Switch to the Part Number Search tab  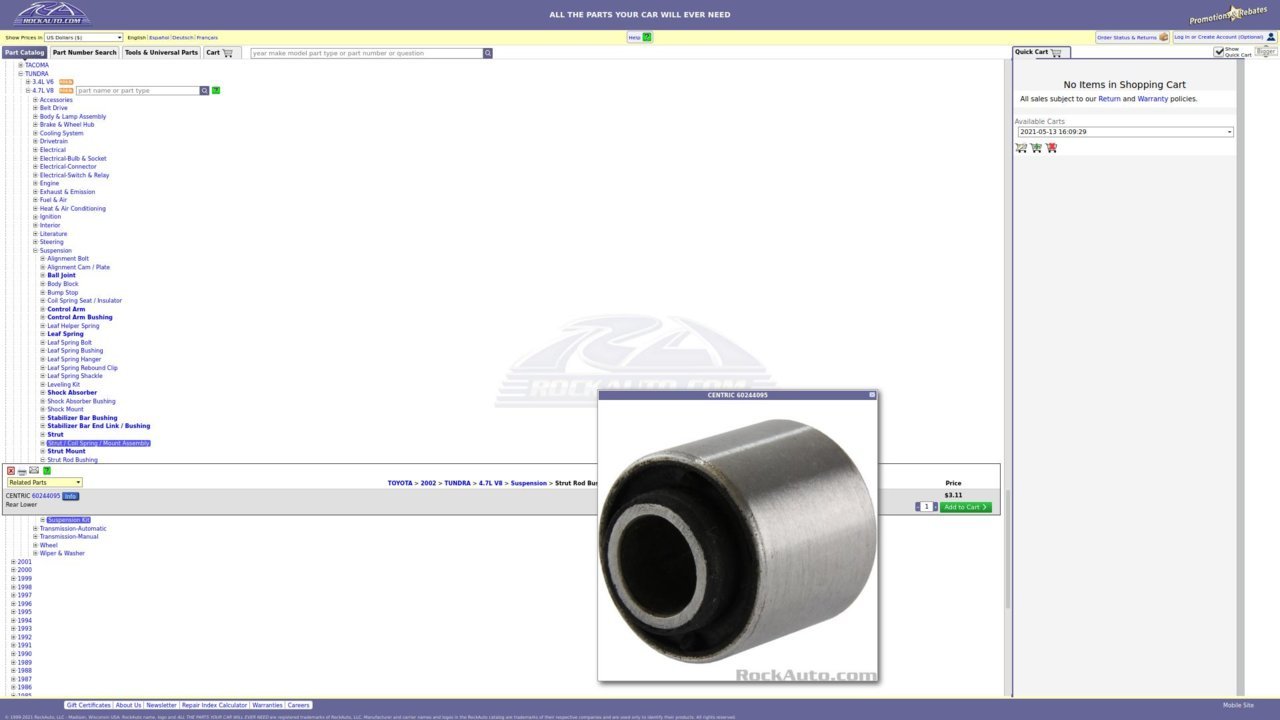[85, 53]
